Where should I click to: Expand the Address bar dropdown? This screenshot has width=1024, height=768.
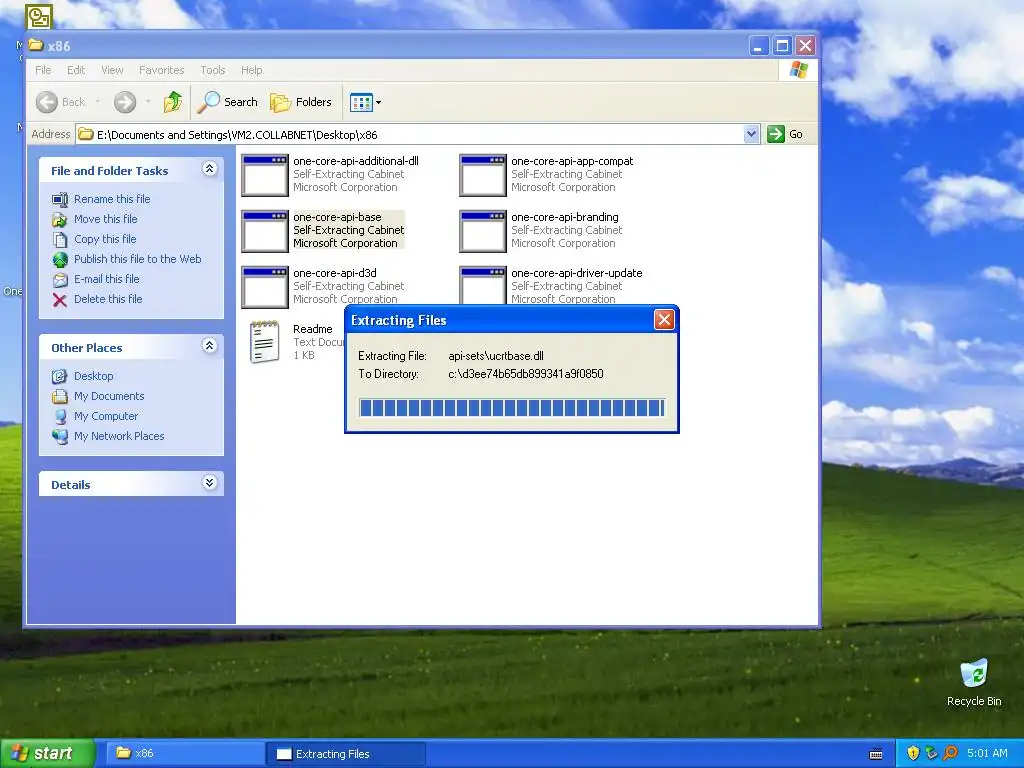(x=751, y=135)
